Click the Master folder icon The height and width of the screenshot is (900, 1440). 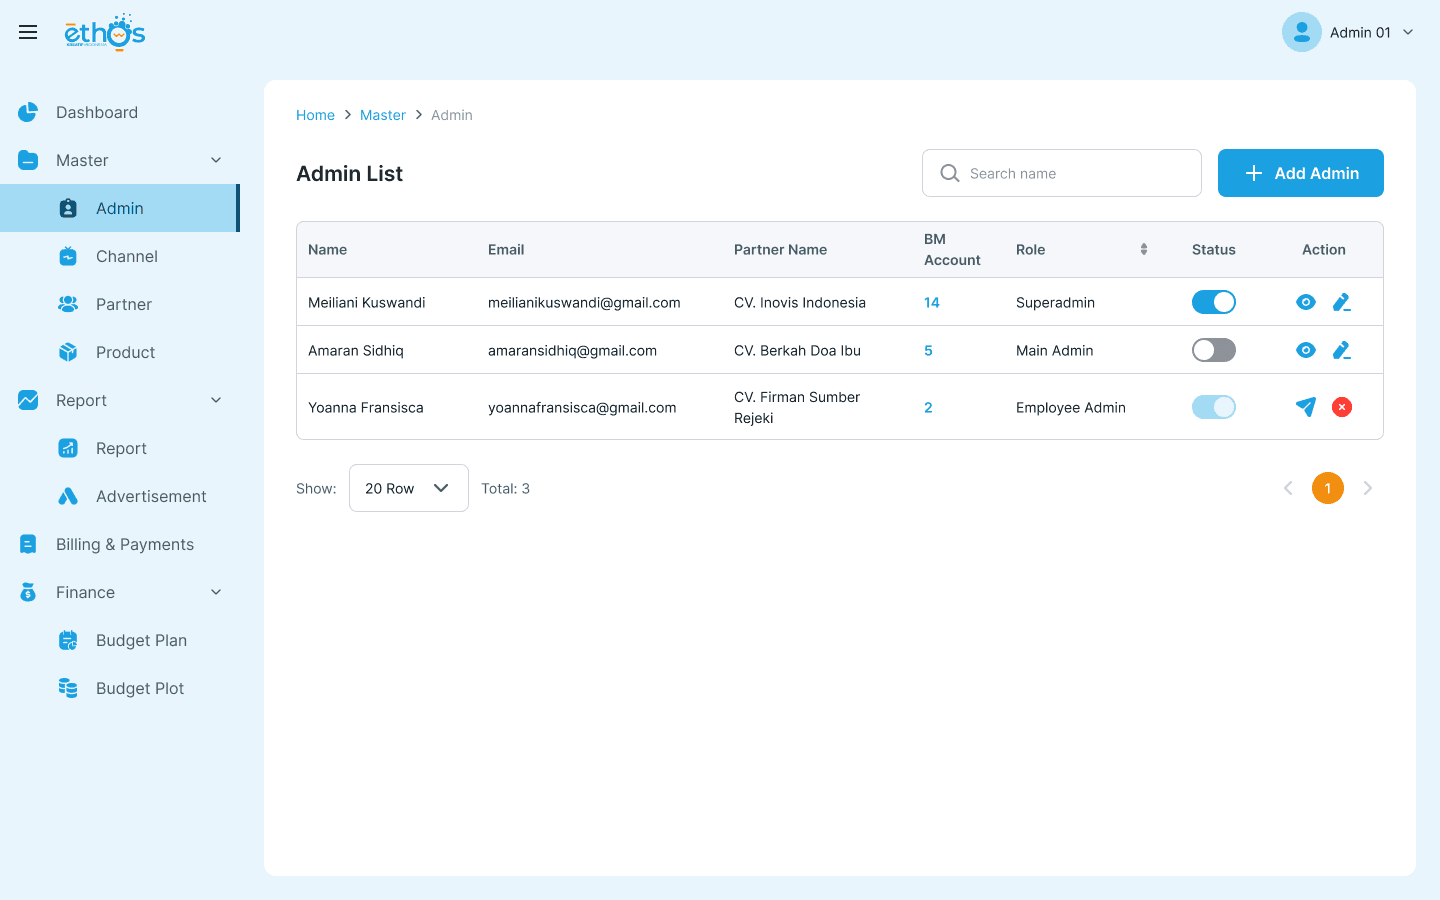point(28,160)
